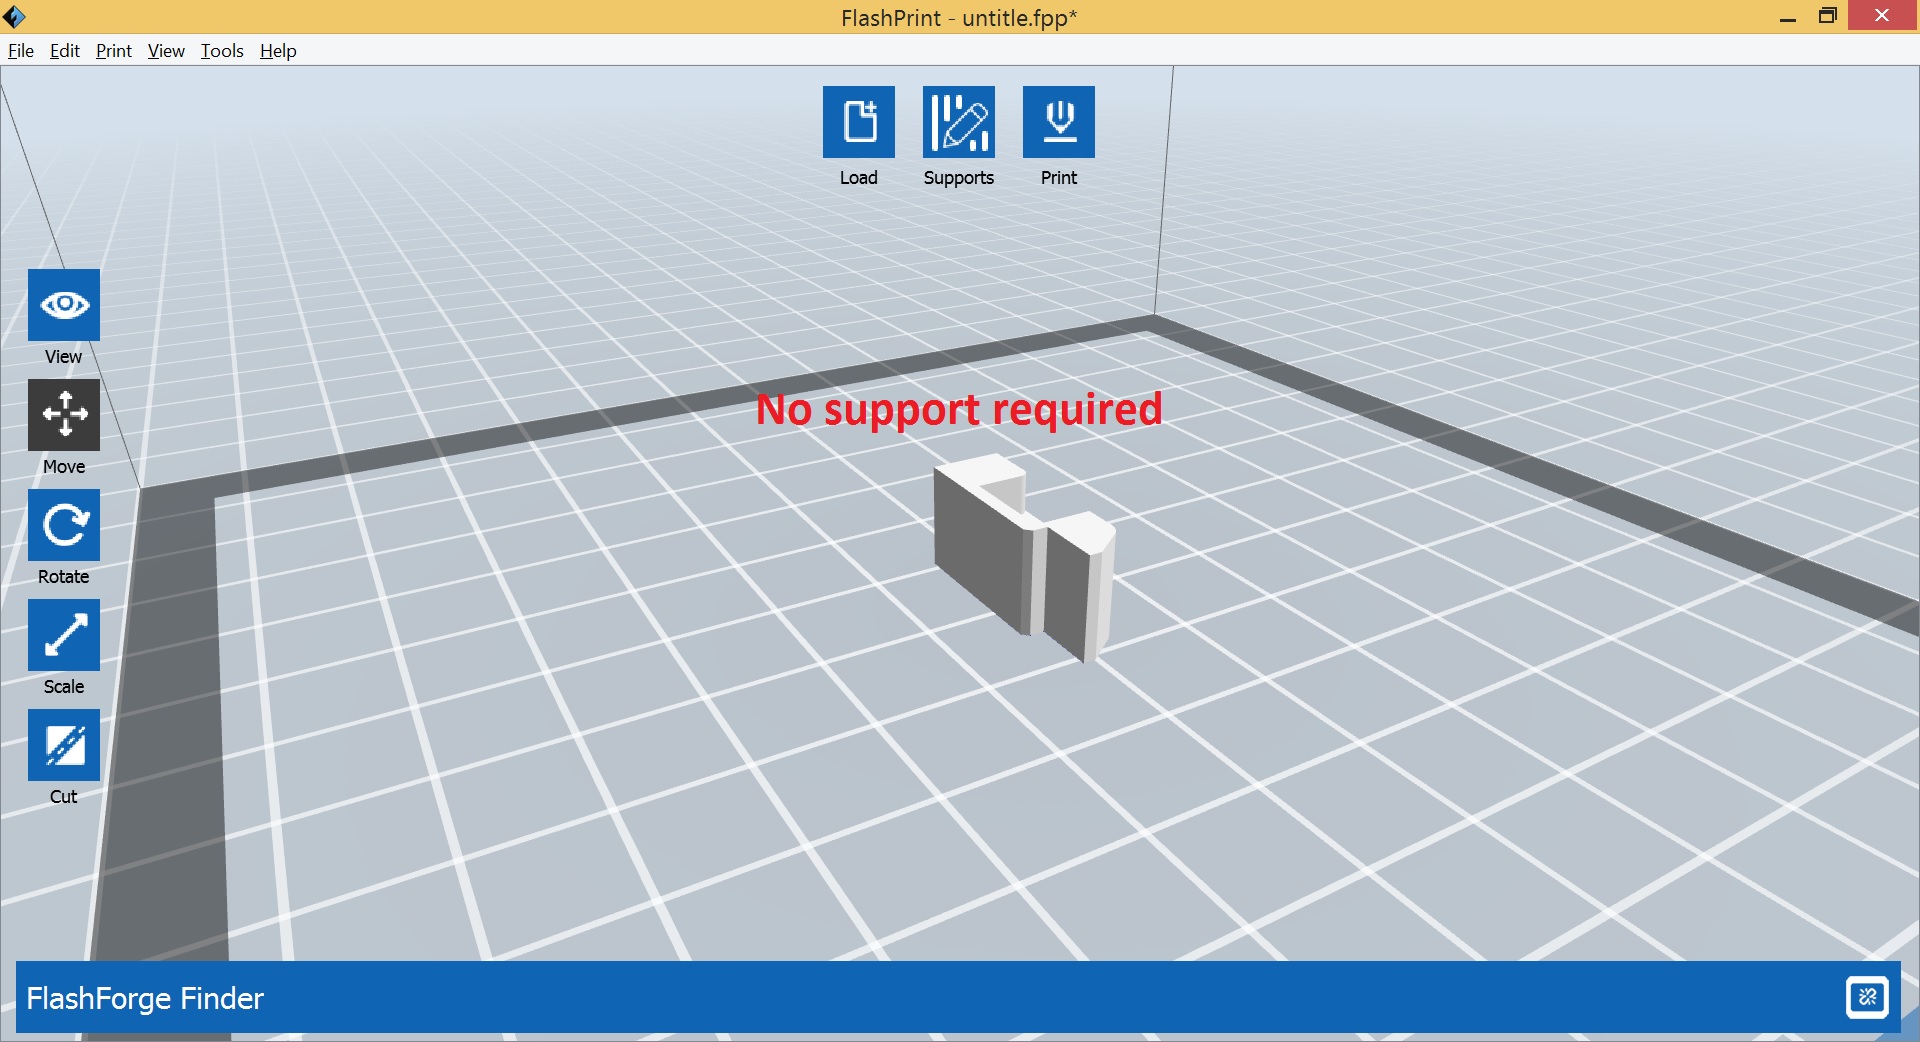The image size is (1920, 1042).
Task: Activate the Move tool
Action: 64,415
